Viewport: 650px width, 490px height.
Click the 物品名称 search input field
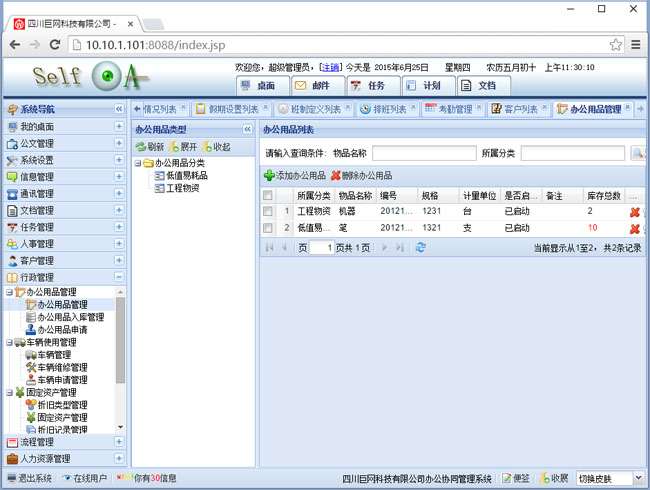point(423,153)
